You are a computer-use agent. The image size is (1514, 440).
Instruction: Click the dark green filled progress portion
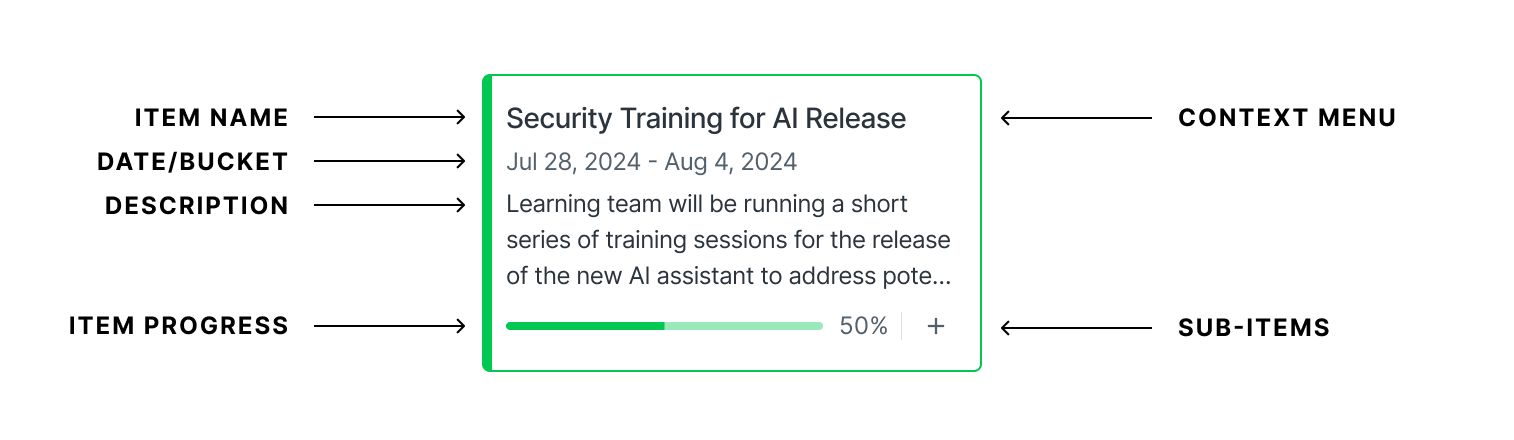click(585, 326)
